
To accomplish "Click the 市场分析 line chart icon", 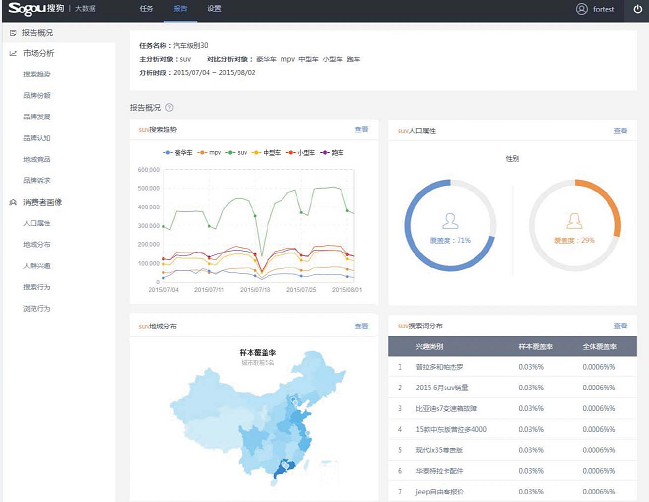I will point(13,53).
